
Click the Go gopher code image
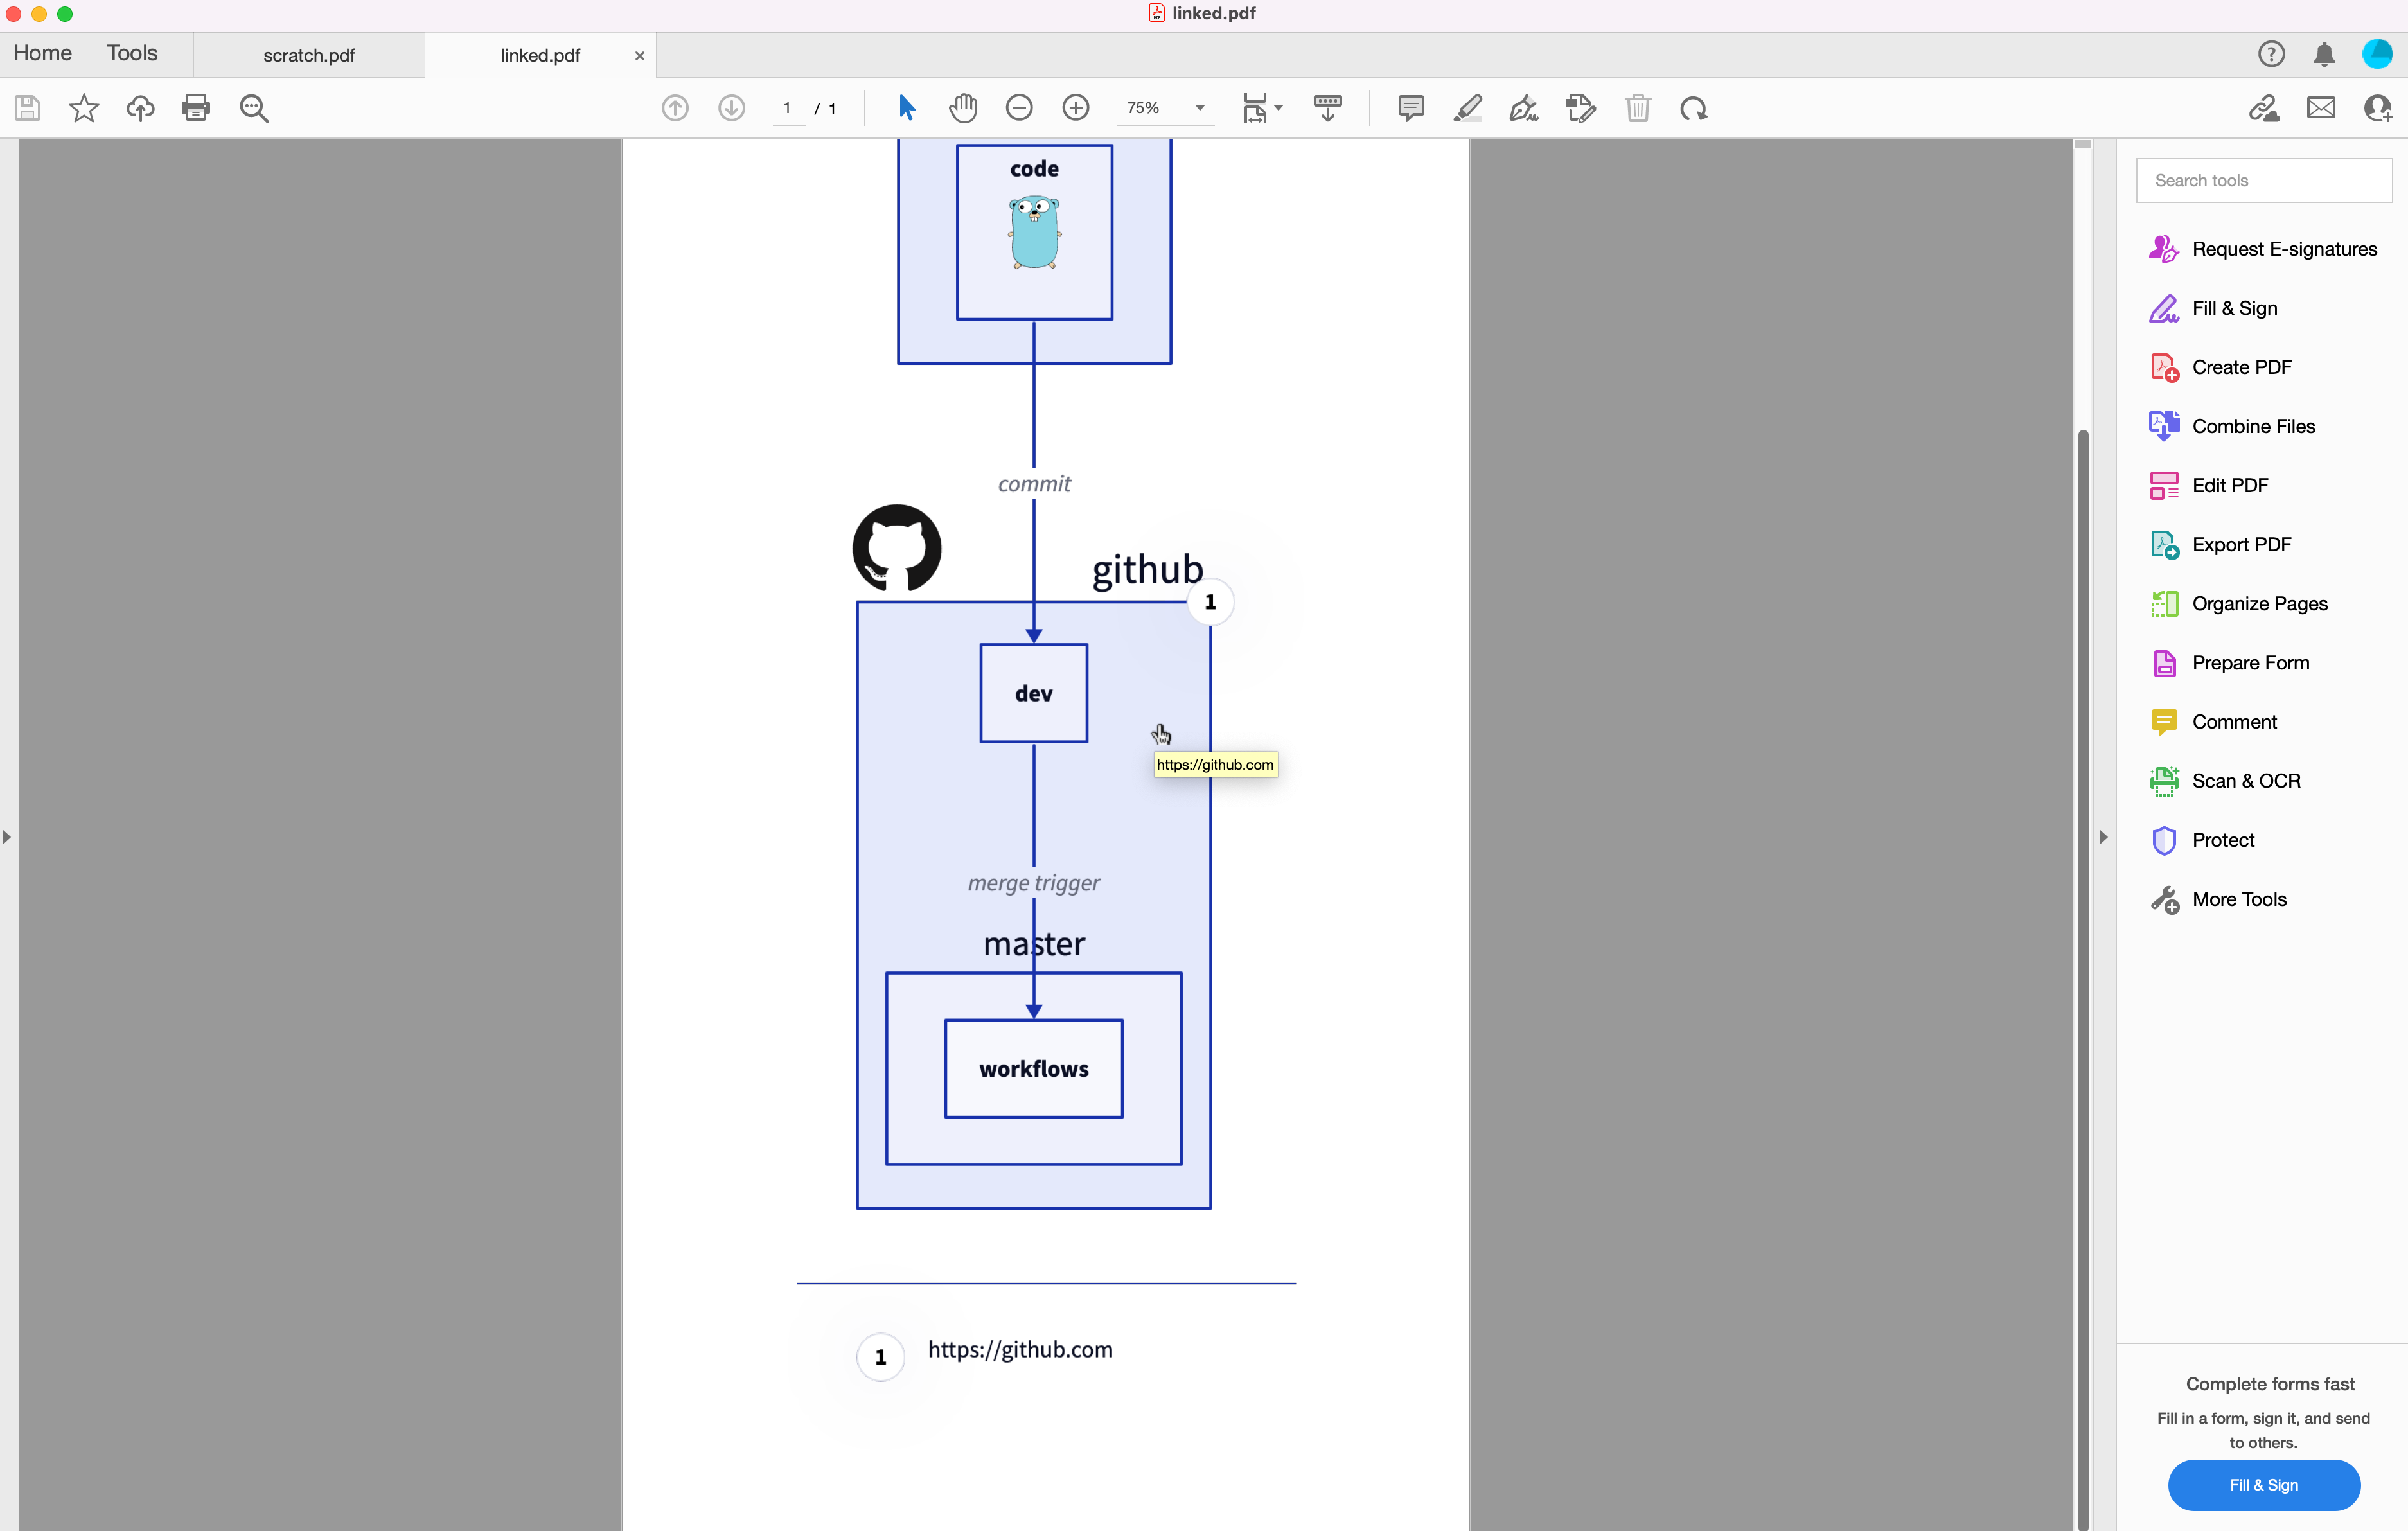(x=1035, y=232)
